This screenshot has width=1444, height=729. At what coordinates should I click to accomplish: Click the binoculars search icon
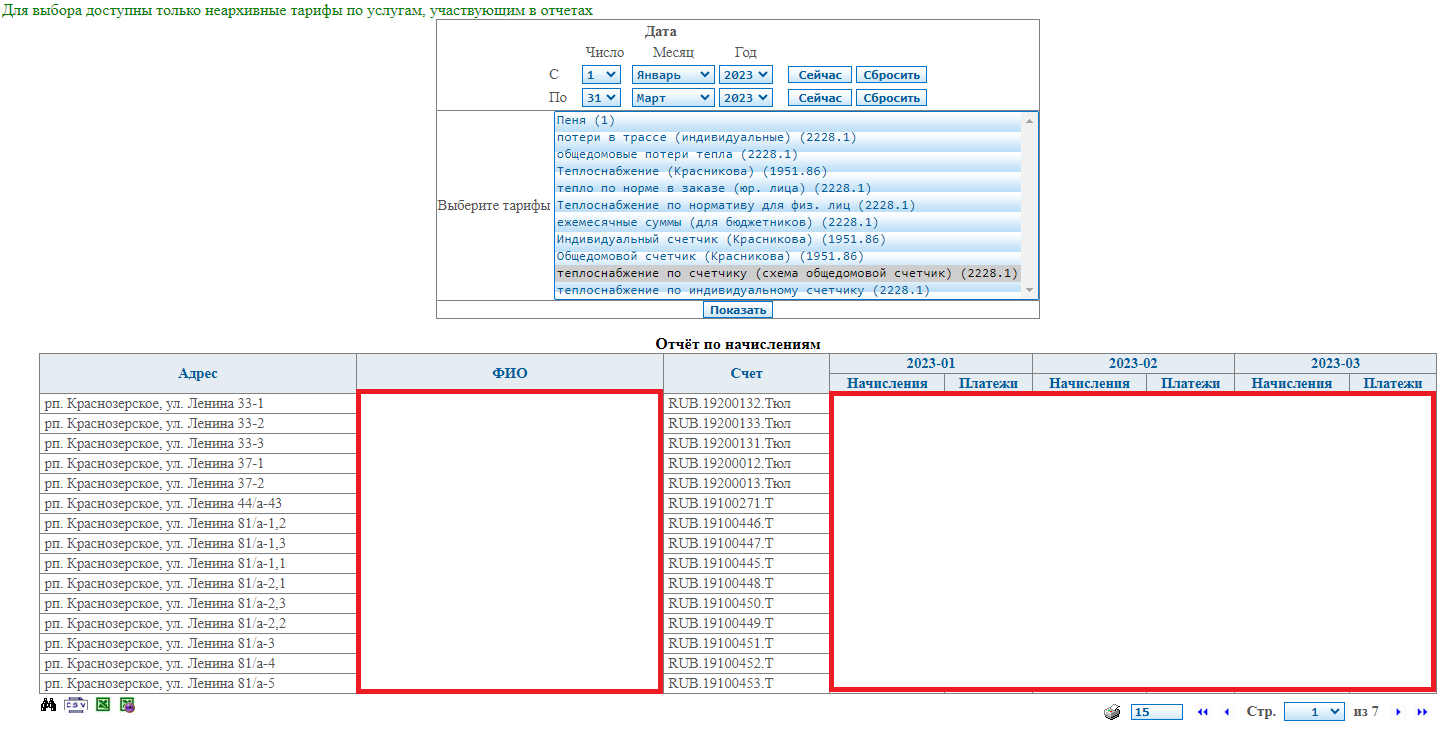tap(48, 705)
